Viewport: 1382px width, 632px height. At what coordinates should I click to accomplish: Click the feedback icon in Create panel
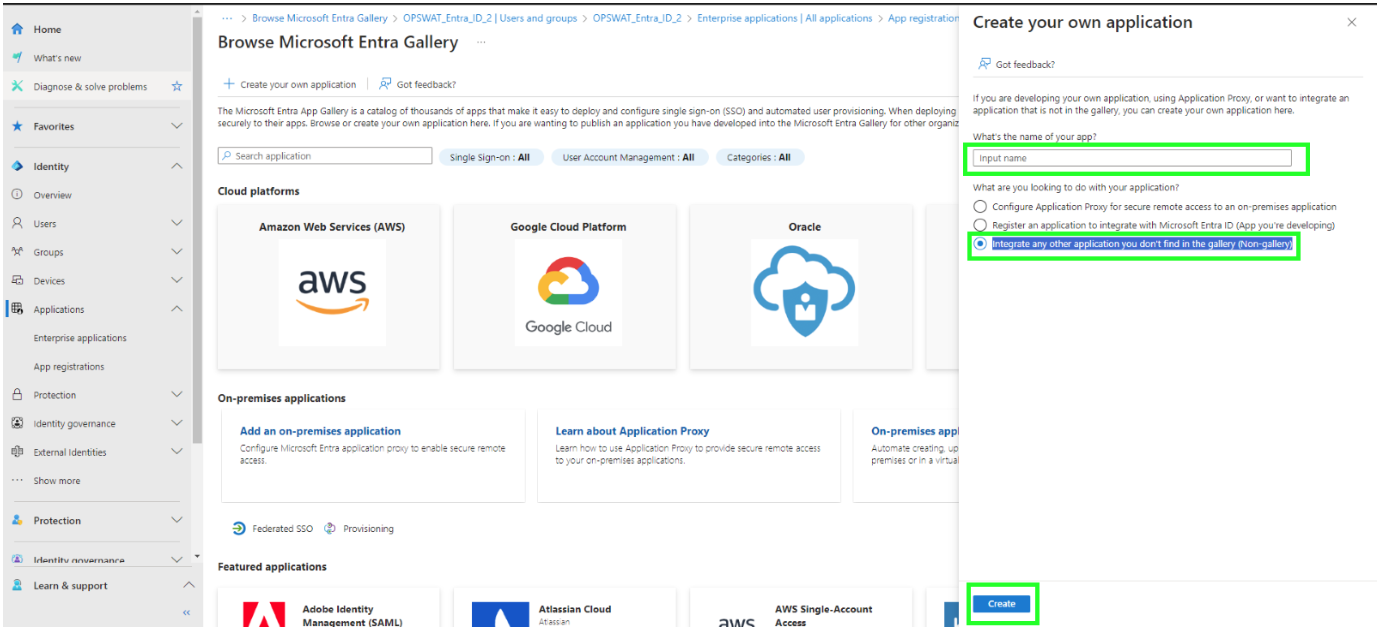tap(985, 64)
